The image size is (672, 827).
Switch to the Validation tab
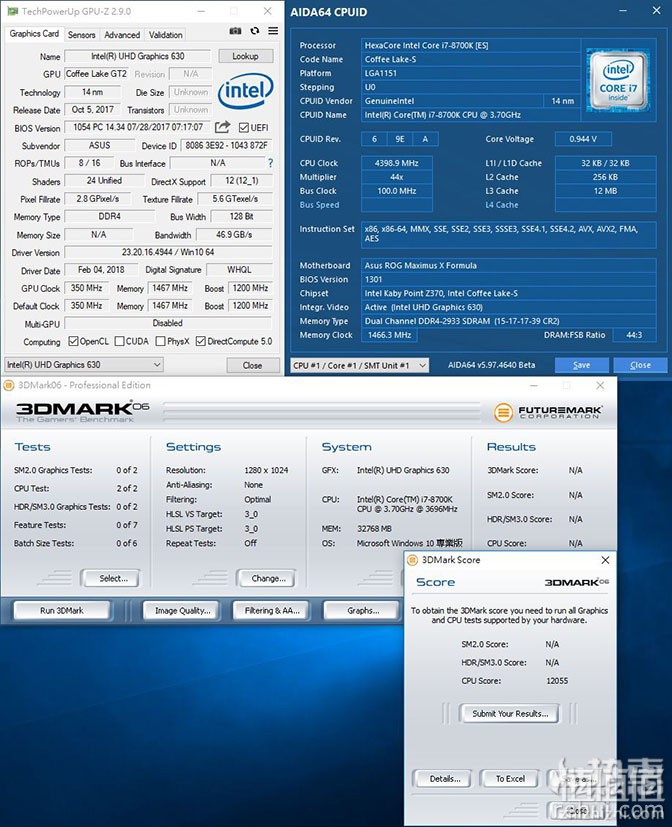click(165, 35)
